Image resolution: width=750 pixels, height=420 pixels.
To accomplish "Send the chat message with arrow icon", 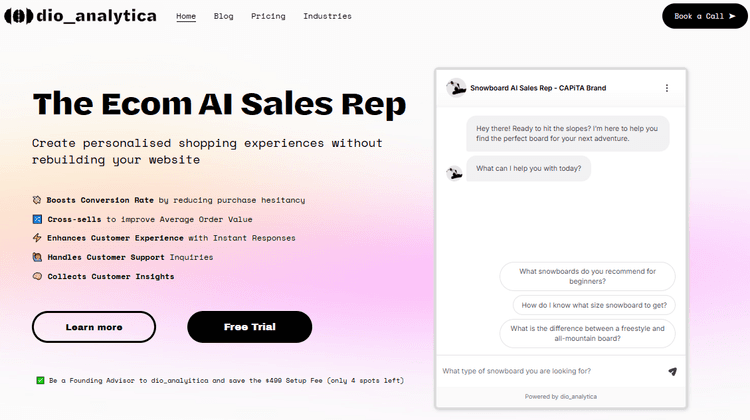I will tap(672, 371).
